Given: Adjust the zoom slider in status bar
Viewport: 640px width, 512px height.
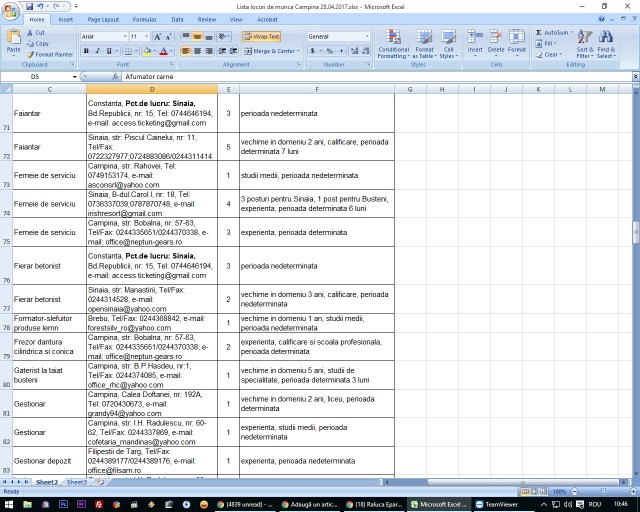Looking at the screenshot, I should [x=604, y=492].
